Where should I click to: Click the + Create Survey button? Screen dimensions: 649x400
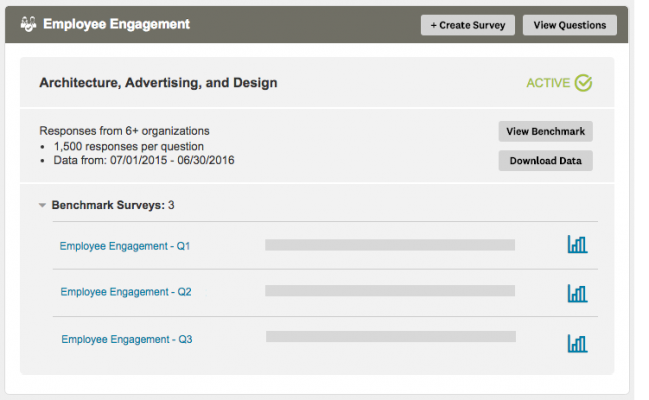(468, 25)
